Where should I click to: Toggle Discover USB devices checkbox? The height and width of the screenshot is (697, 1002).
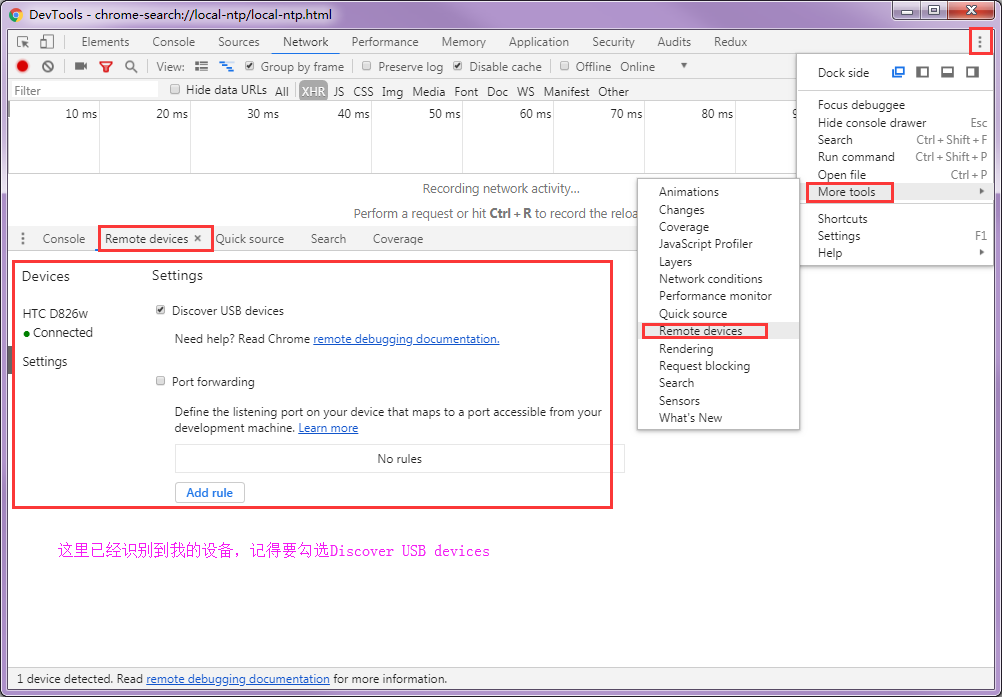pos(160,310)
